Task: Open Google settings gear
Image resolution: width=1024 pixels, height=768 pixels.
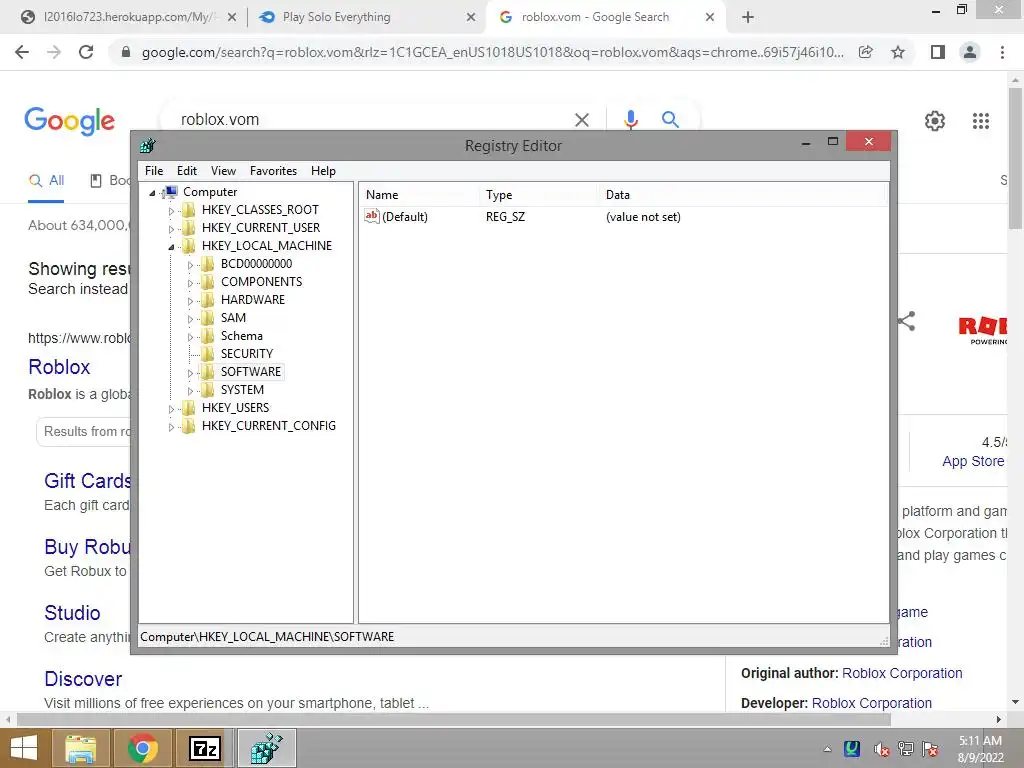Action: click(935, 121)
